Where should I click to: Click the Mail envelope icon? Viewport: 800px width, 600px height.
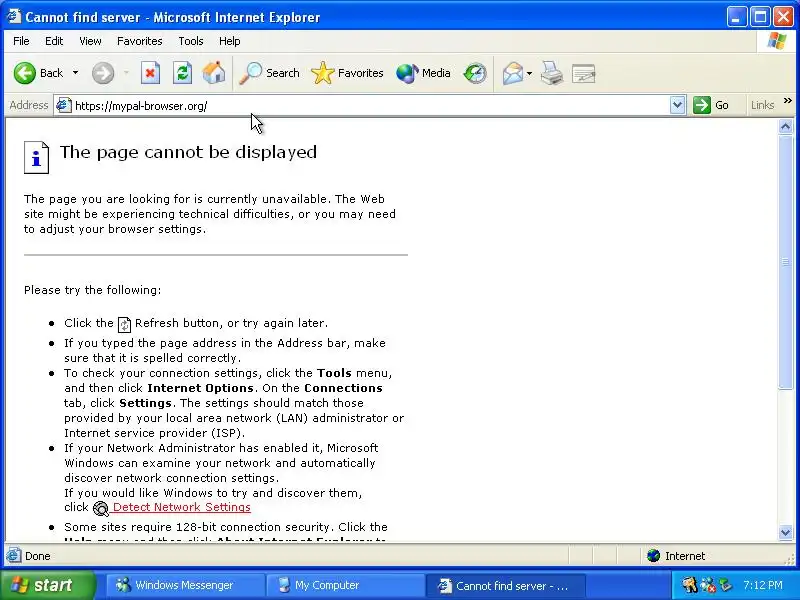point(513,73)
